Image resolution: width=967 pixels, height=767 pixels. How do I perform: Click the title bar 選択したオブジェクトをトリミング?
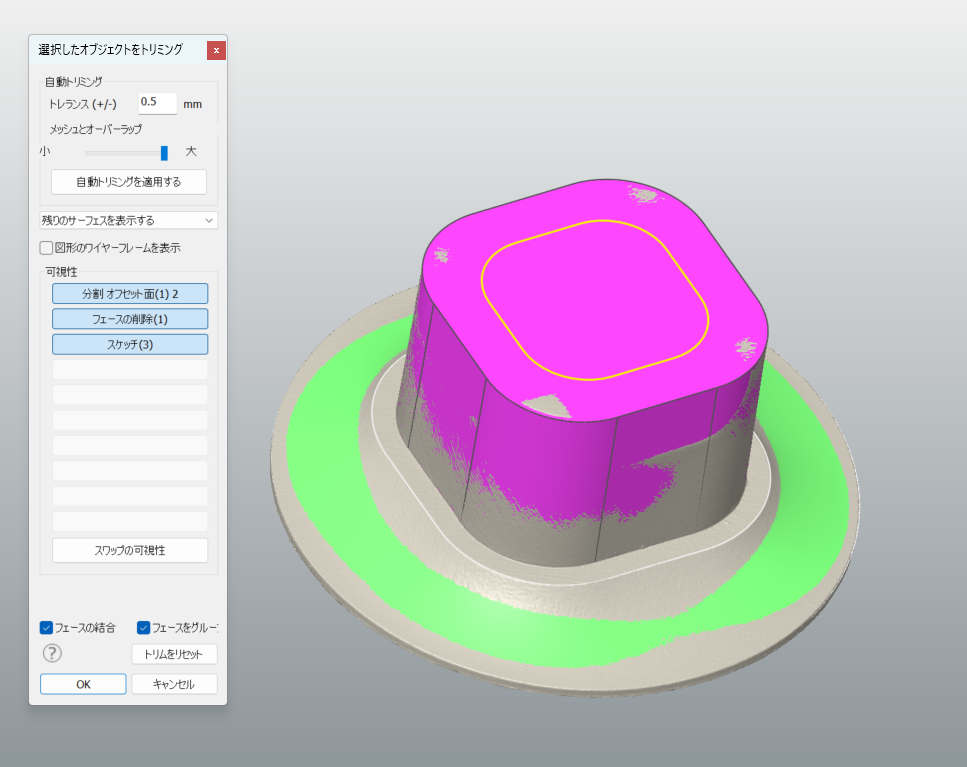(110, 49)
